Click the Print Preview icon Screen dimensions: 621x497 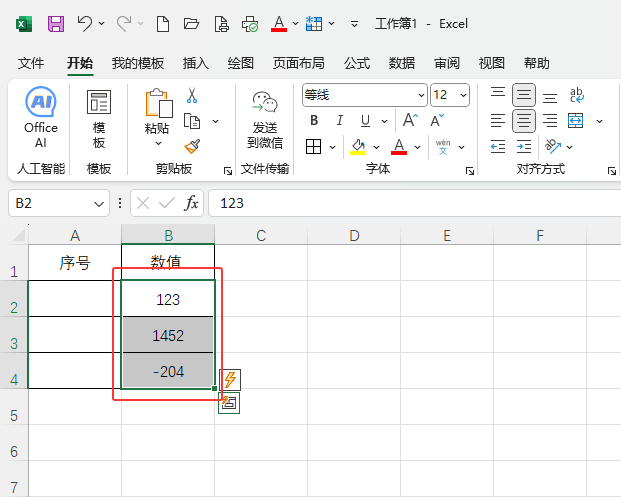(x=221, y=24)
